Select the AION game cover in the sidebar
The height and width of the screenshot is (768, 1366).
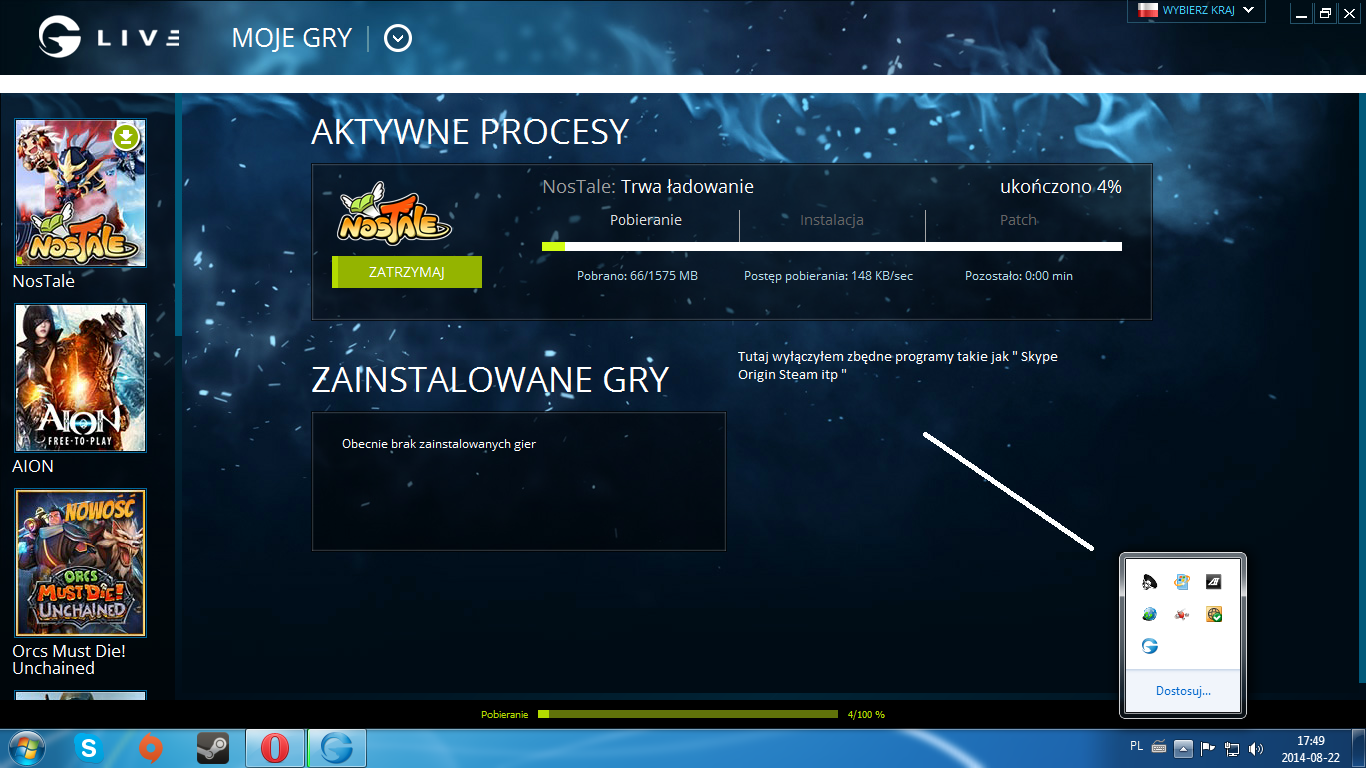coord(80,378)
